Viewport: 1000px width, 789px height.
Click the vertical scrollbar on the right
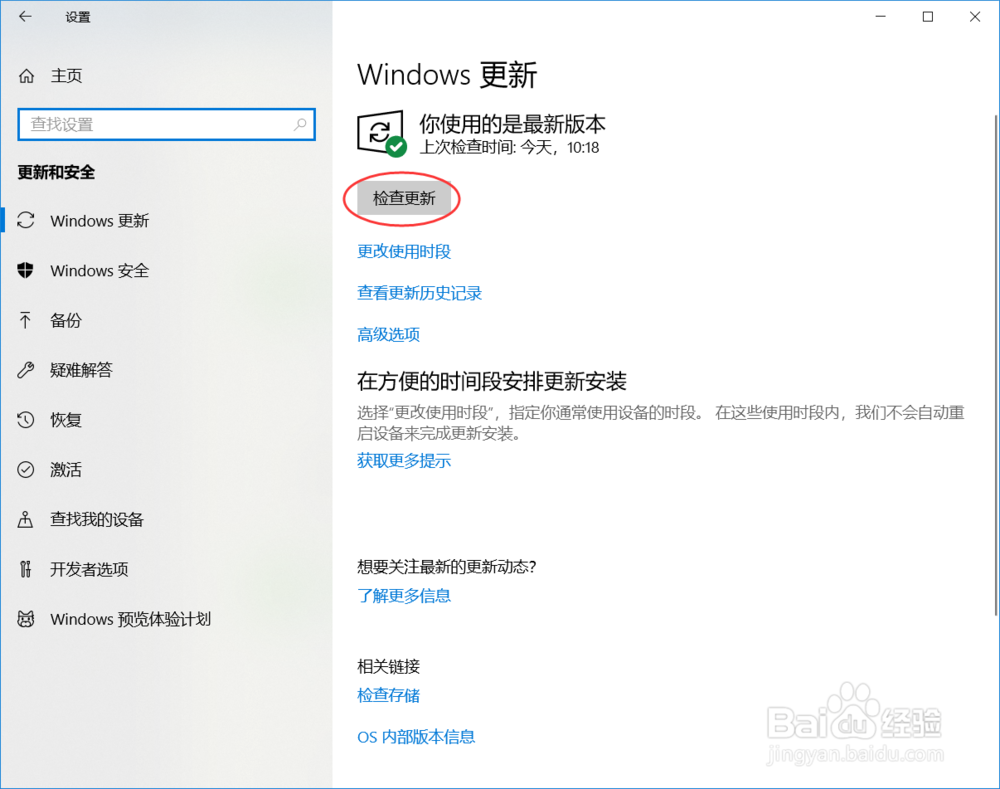[x=996, y=365]
